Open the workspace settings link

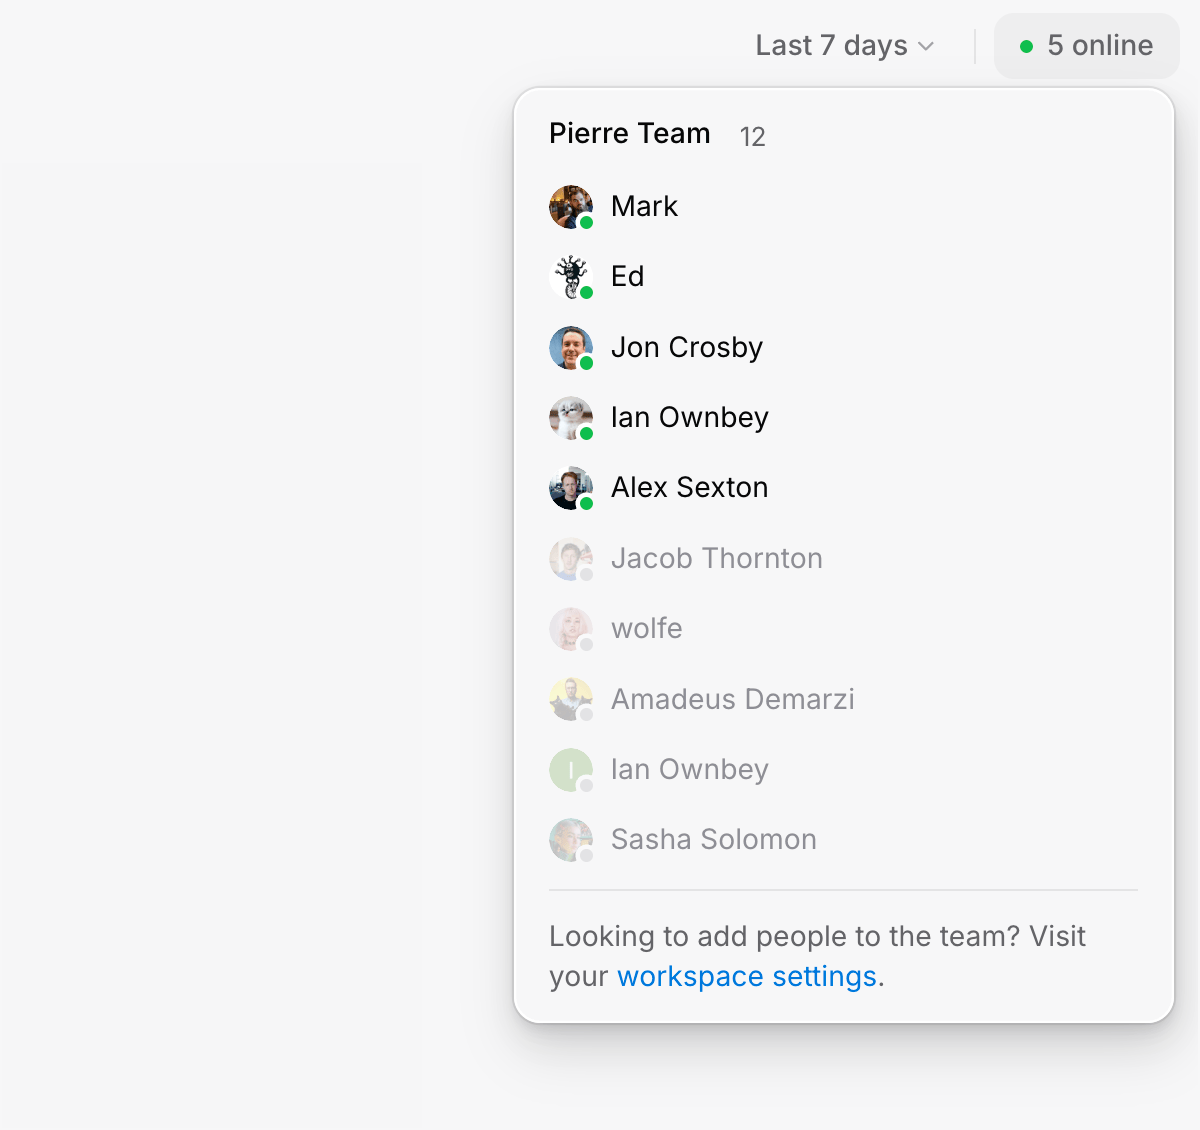coord(746,976)
